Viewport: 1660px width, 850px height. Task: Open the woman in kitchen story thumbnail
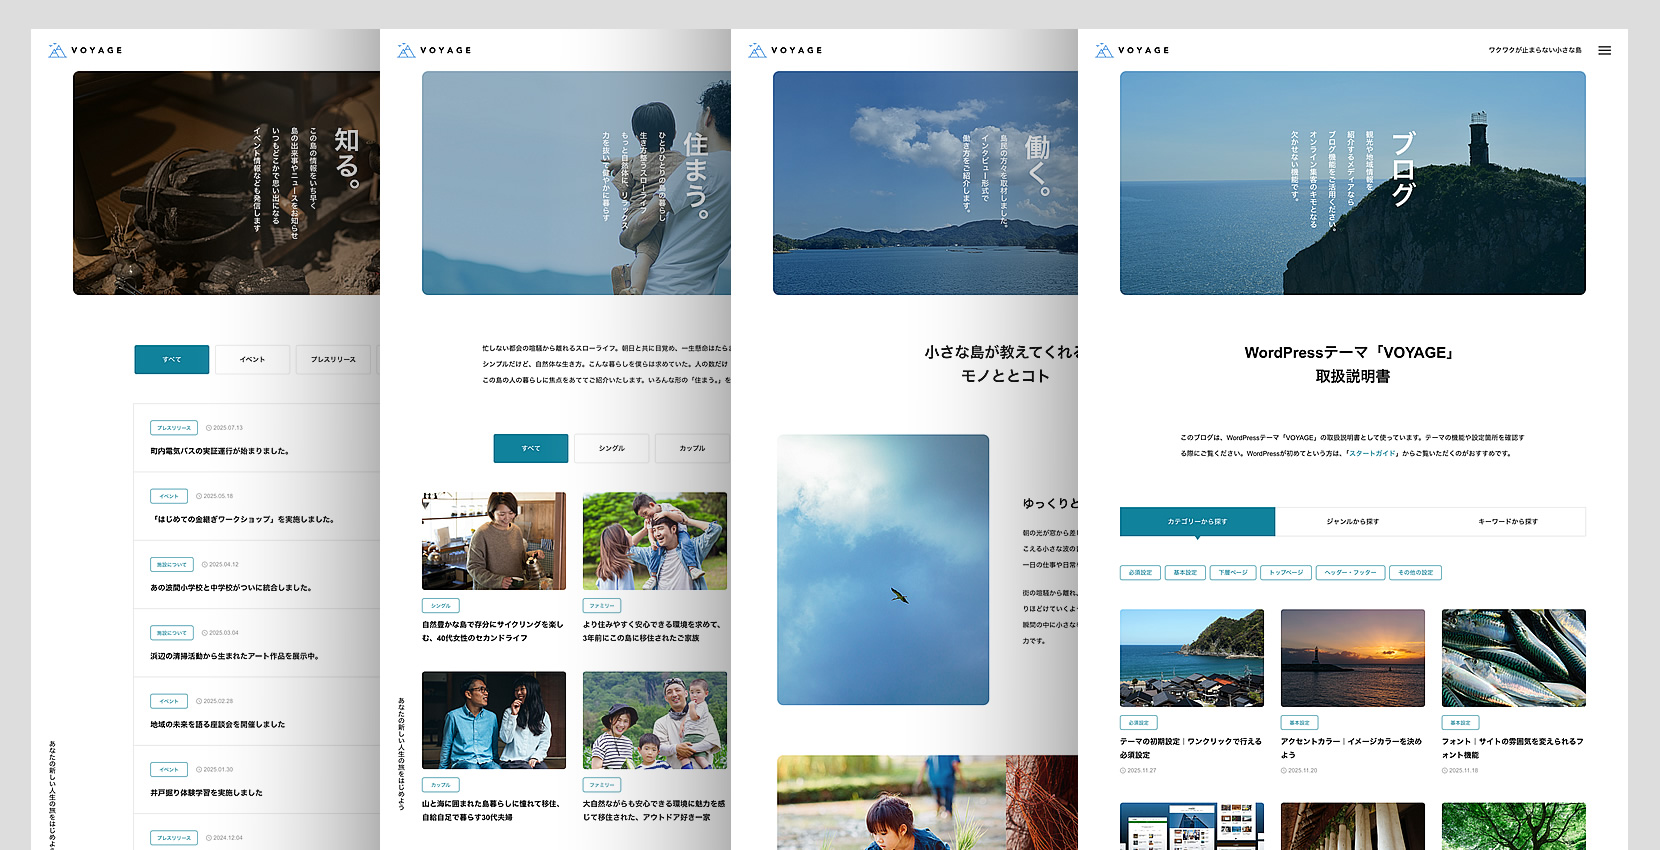(x=494, y=540)
